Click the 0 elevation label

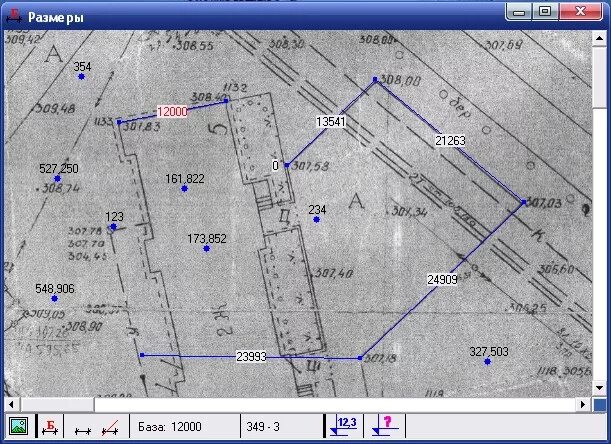click(275, 166)
